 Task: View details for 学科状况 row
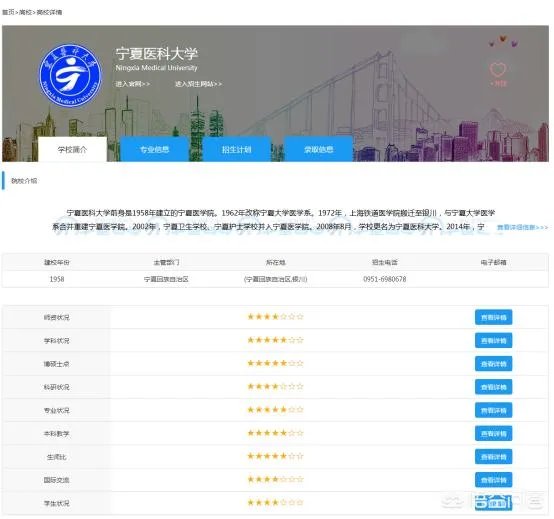click(494, 341)
